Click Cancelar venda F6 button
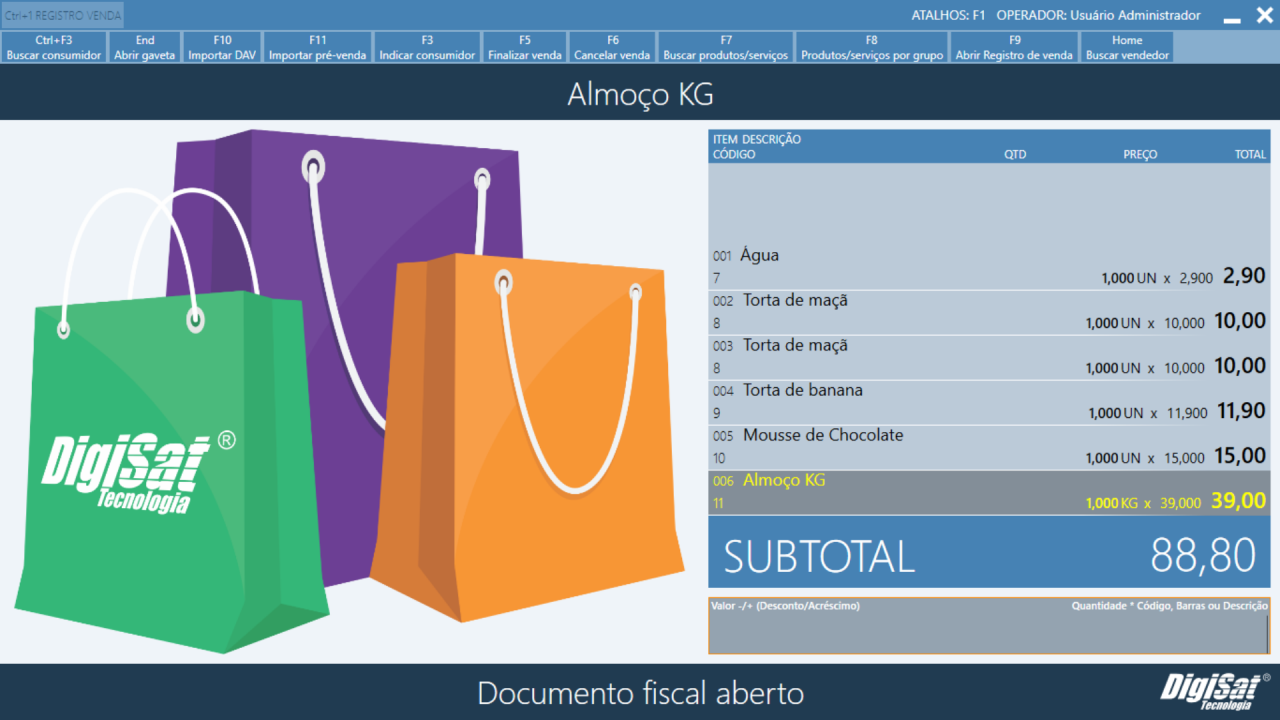This screenshot has width=1280, height=720. pos(612,48)
